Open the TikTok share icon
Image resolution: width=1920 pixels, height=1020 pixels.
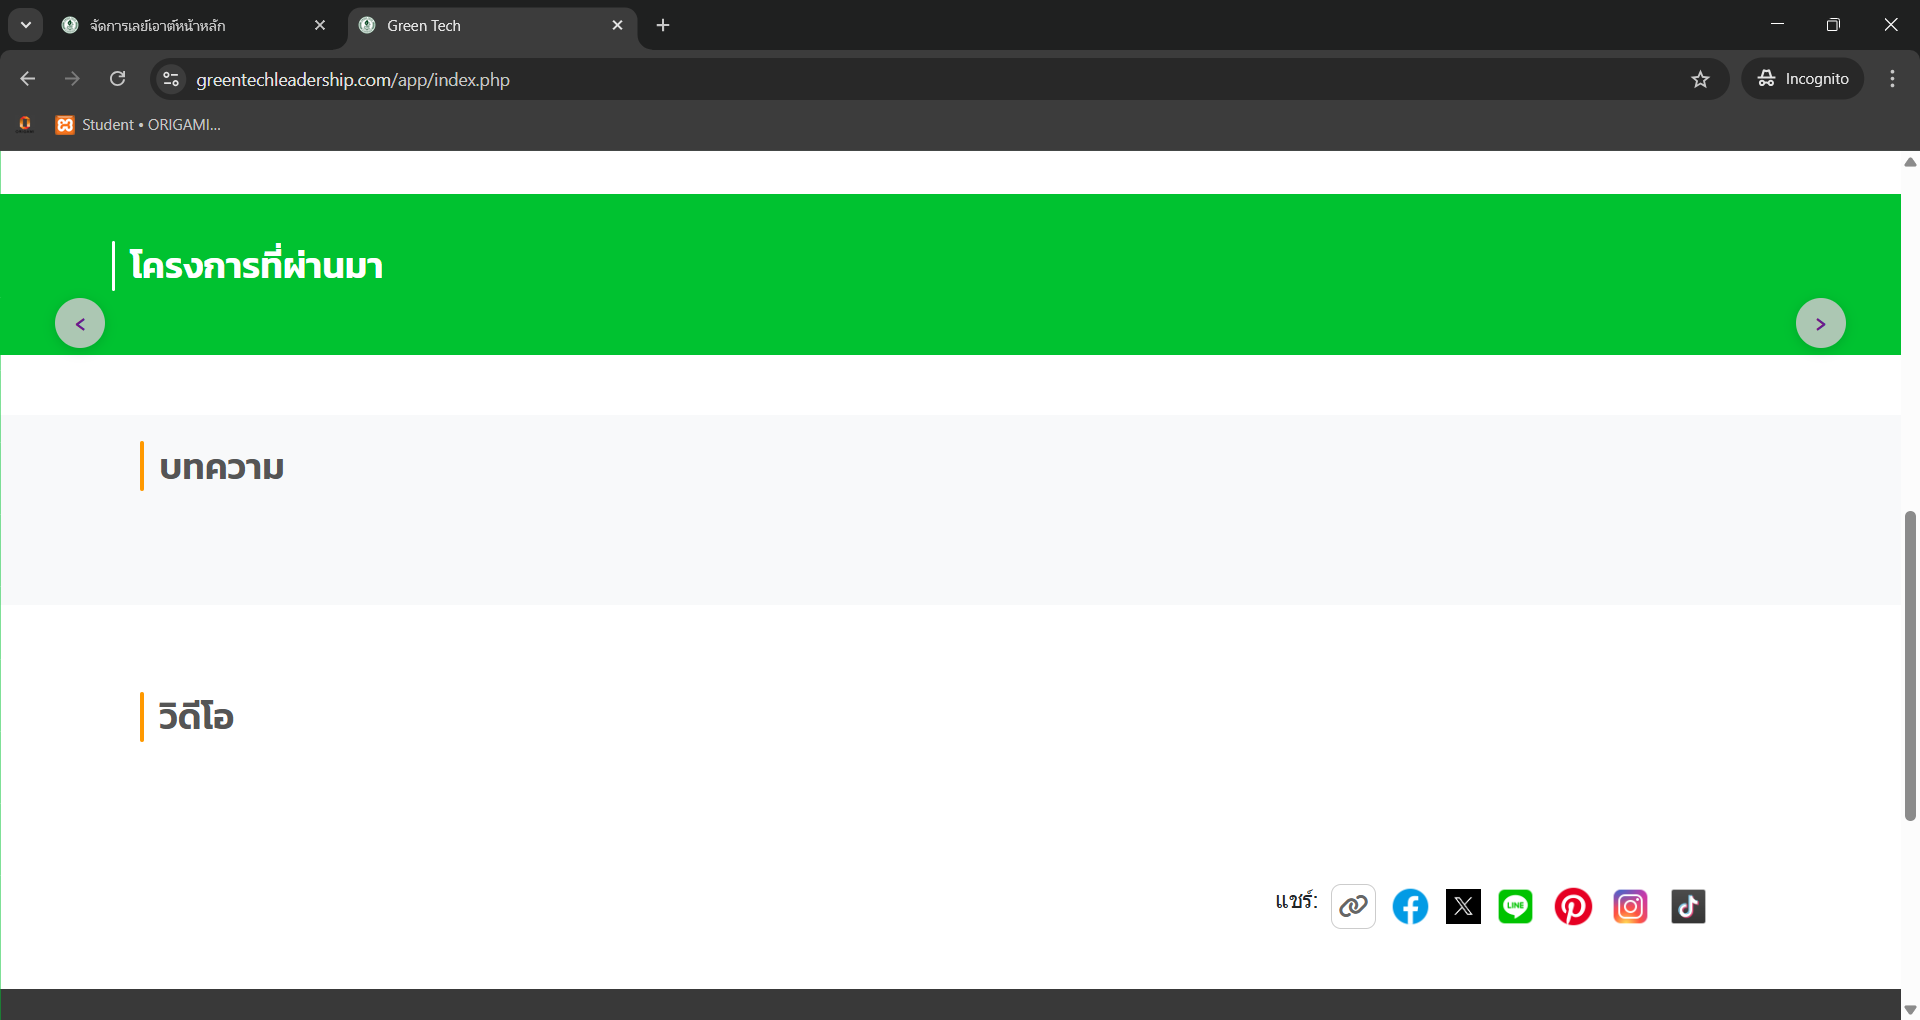click(1688, 906)
